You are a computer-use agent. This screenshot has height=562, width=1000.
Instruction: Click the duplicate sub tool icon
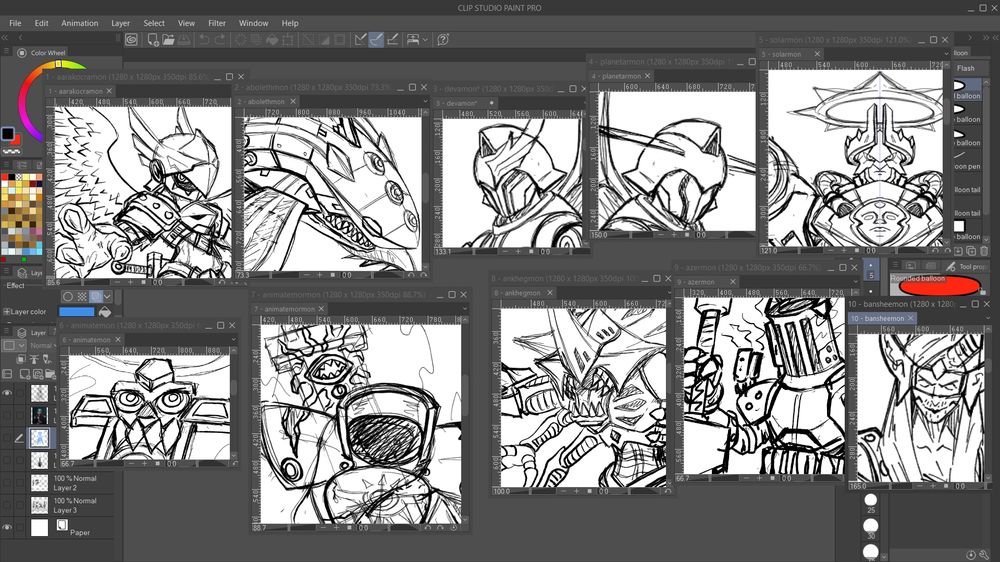pyautogui.click(x=971, y=251)
